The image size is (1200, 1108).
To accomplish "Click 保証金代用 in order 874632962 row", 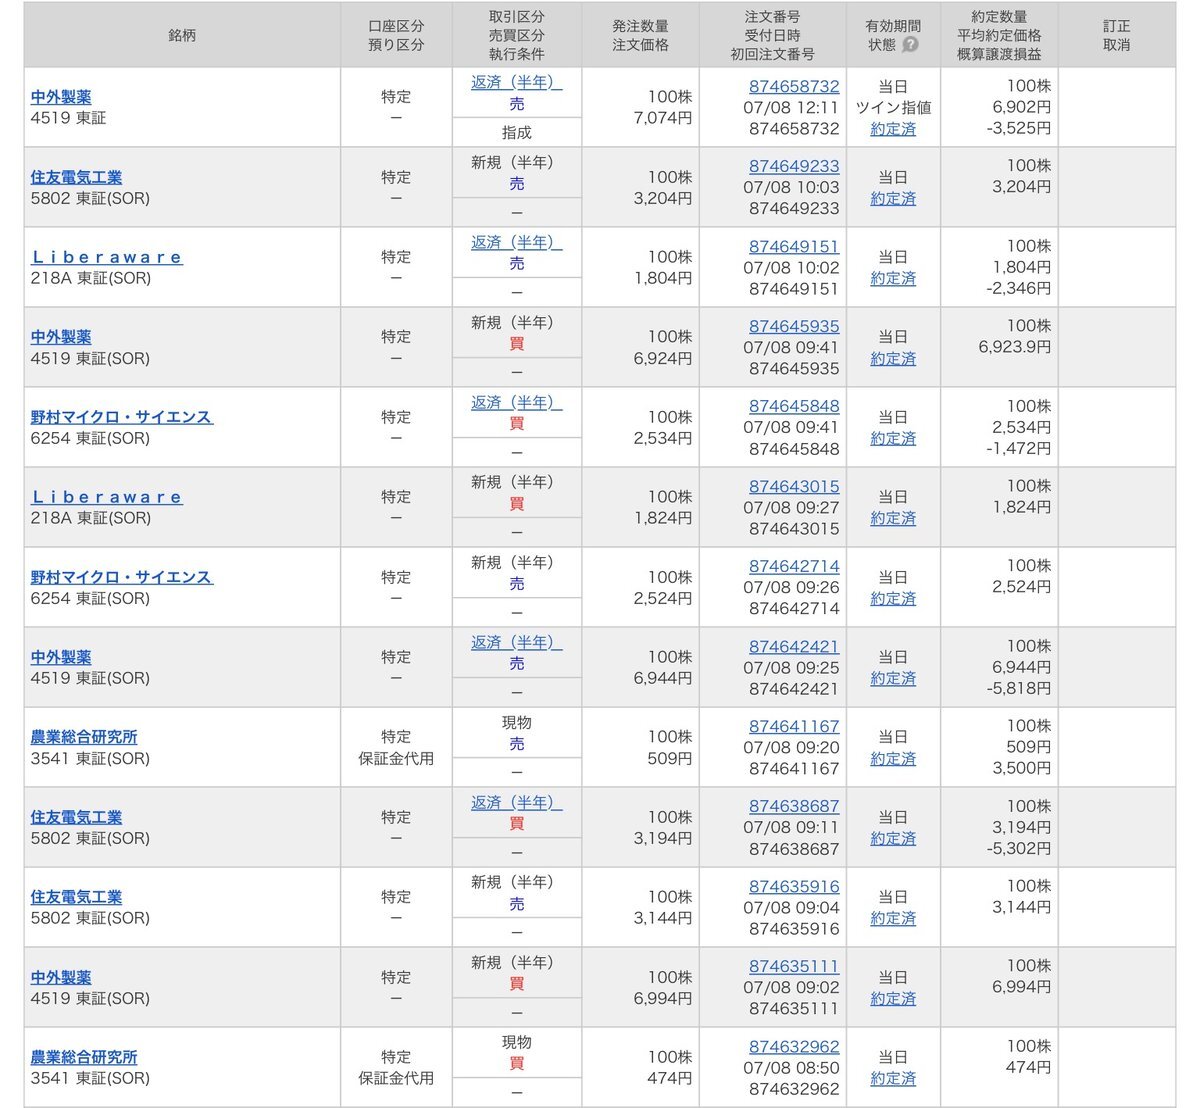I will coord(396,1078).
